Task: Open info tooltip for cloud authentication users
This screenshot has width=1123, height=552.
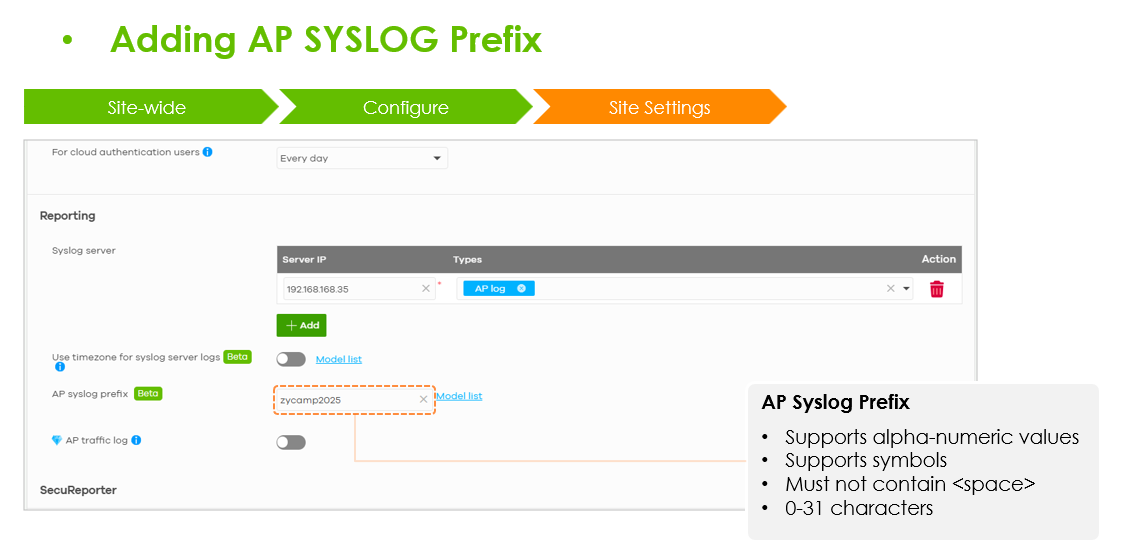Action: 208,152
